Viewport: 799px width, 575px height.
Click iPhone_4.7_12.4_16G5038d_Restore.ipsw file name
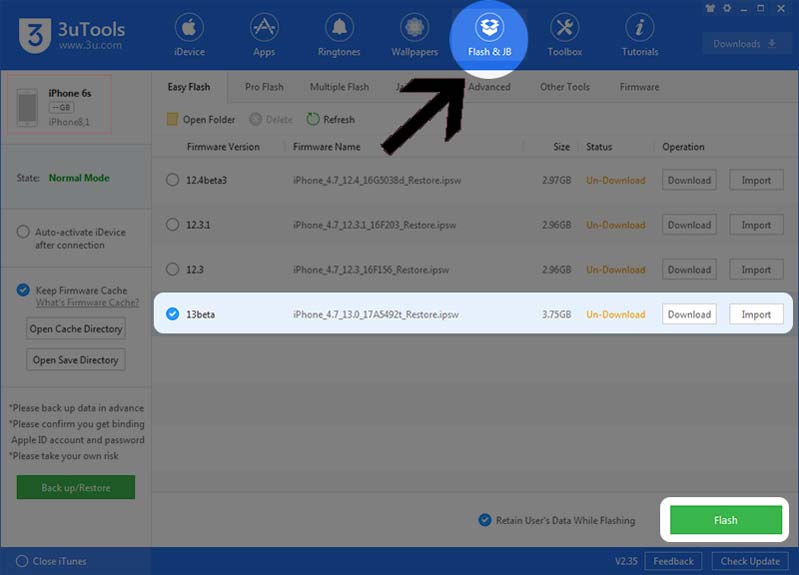[377, 180]
